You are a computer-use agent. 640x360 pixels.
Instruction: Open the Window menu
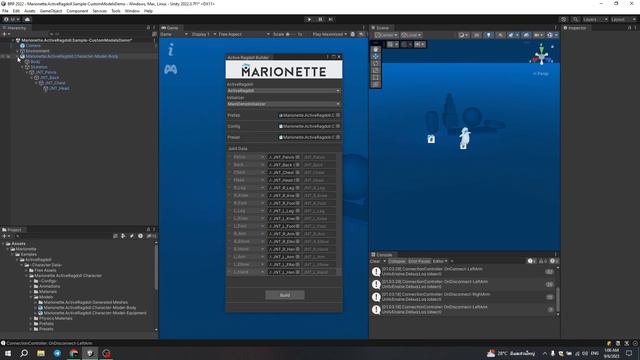pos(132,11)
